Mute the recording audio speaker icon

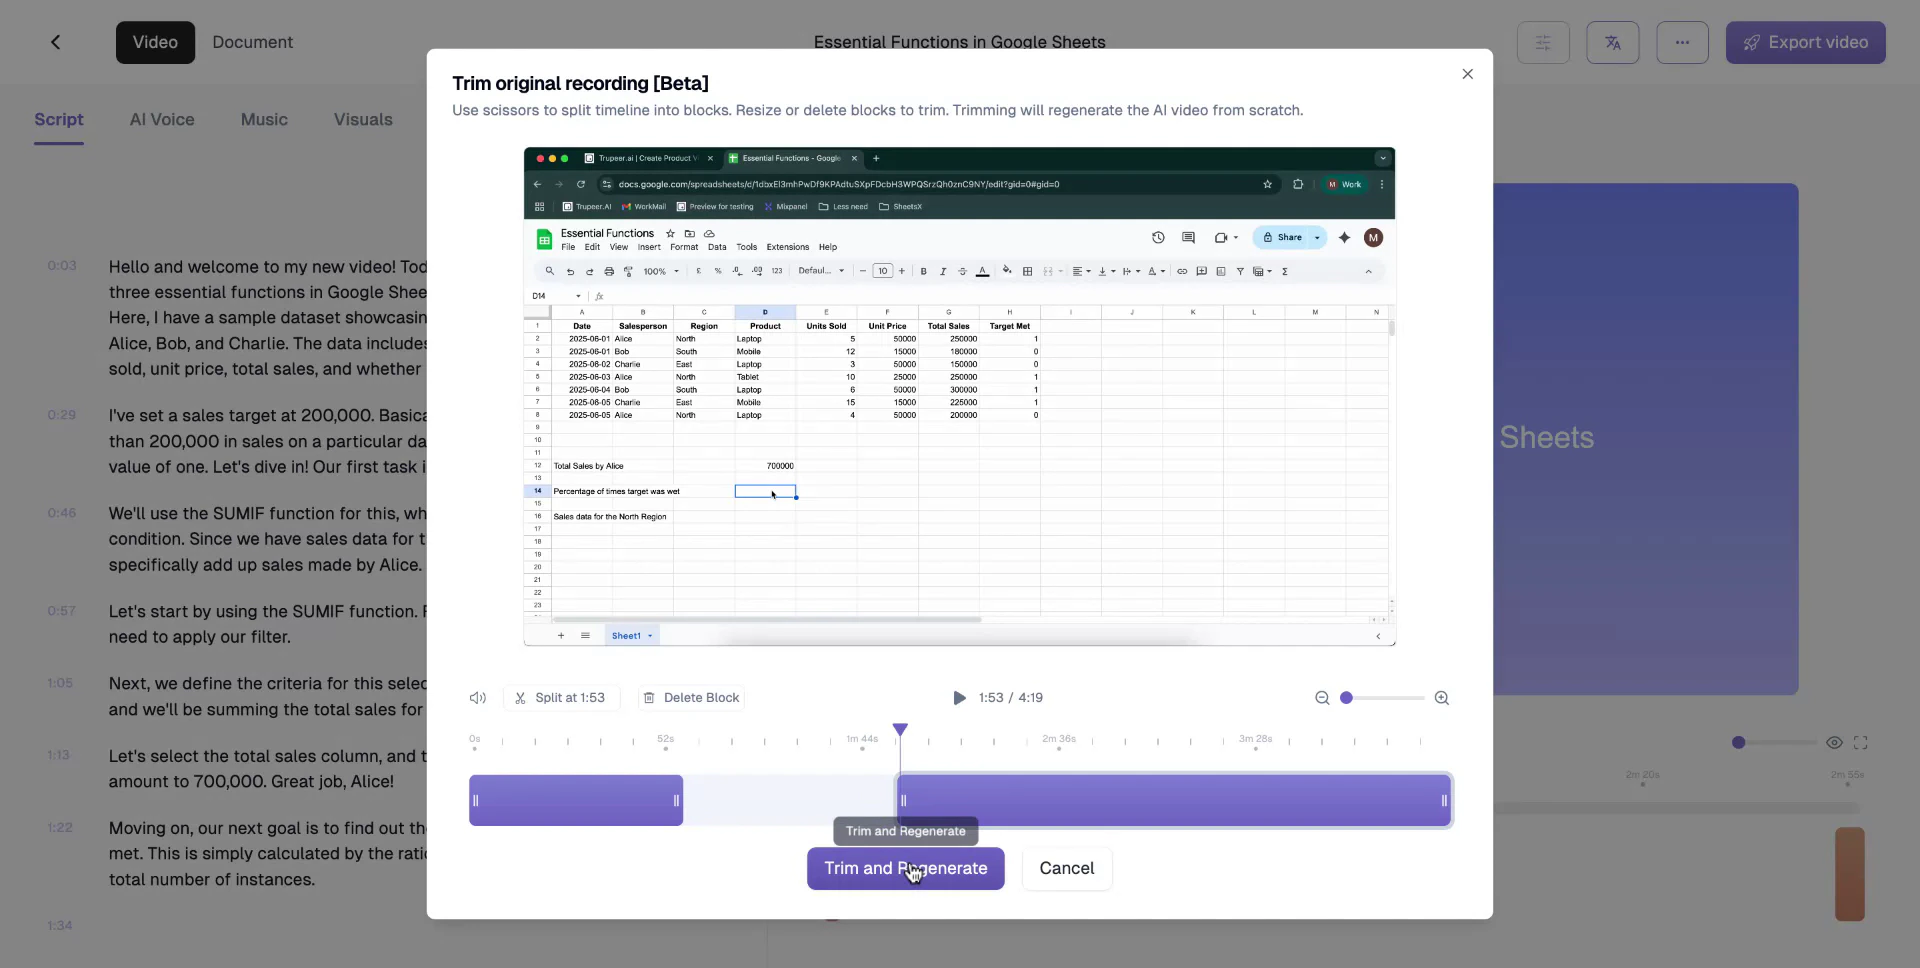pos(477,698)
